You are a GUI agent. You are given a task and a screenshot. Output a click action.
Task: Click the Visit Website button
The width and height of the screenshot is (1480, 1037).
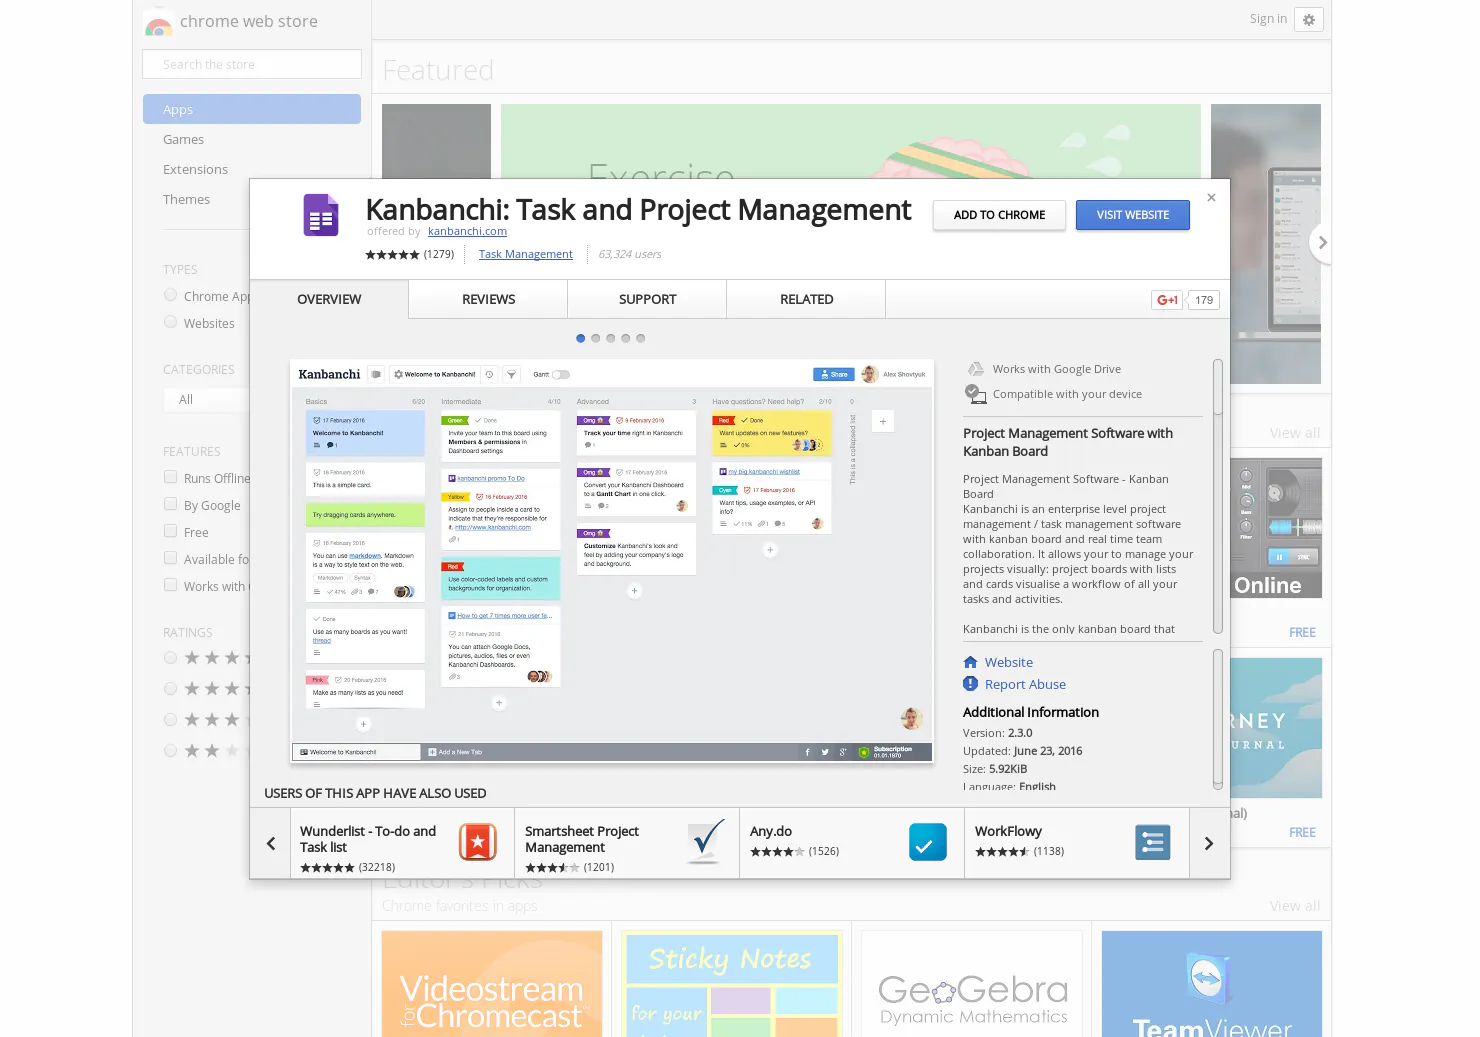1132,215
